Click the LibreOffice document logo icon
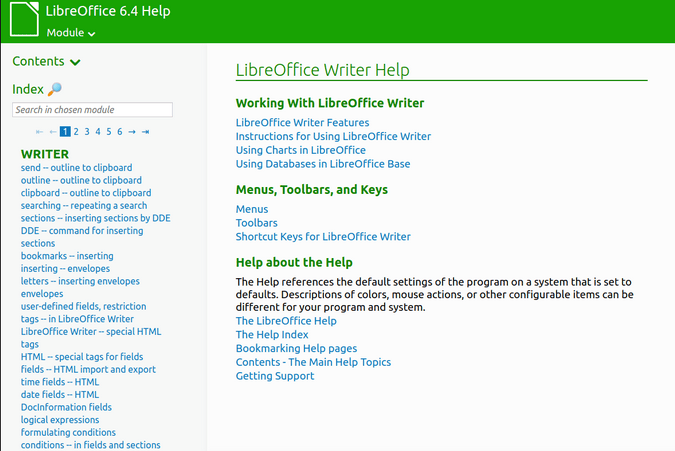This screenshot has height=451, width=675. click(x=27, y=20)
